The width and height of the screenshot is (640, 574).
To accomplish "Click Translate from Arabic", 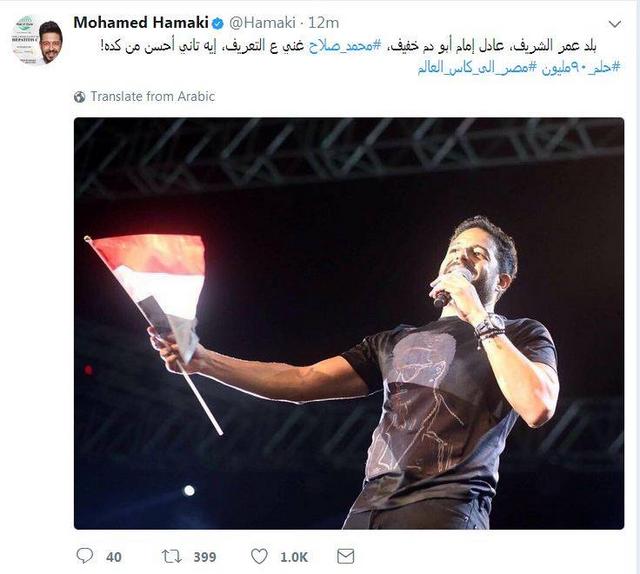I will click(x=153, y=97).
